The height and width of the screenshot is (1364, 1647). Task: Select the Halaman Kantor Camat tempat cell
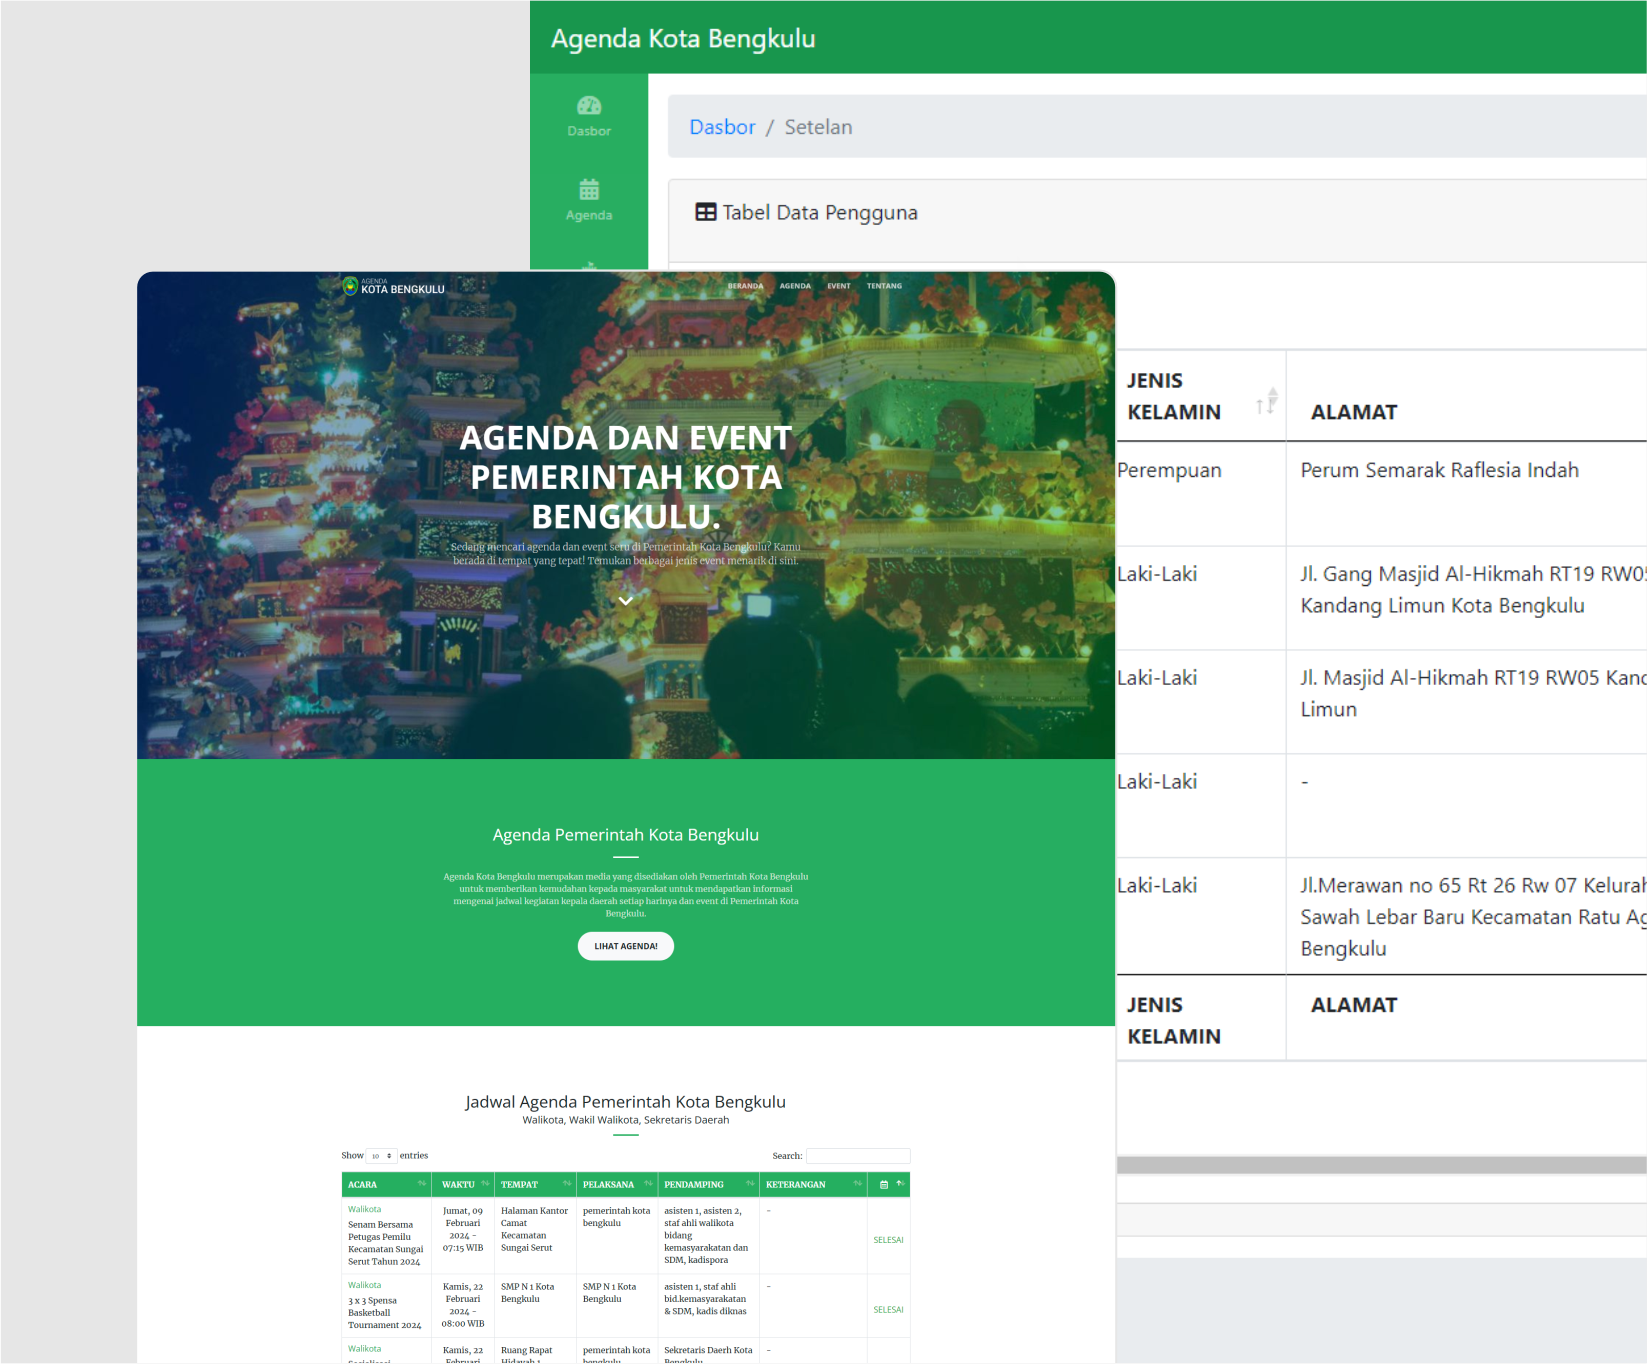click(534, 1229)
